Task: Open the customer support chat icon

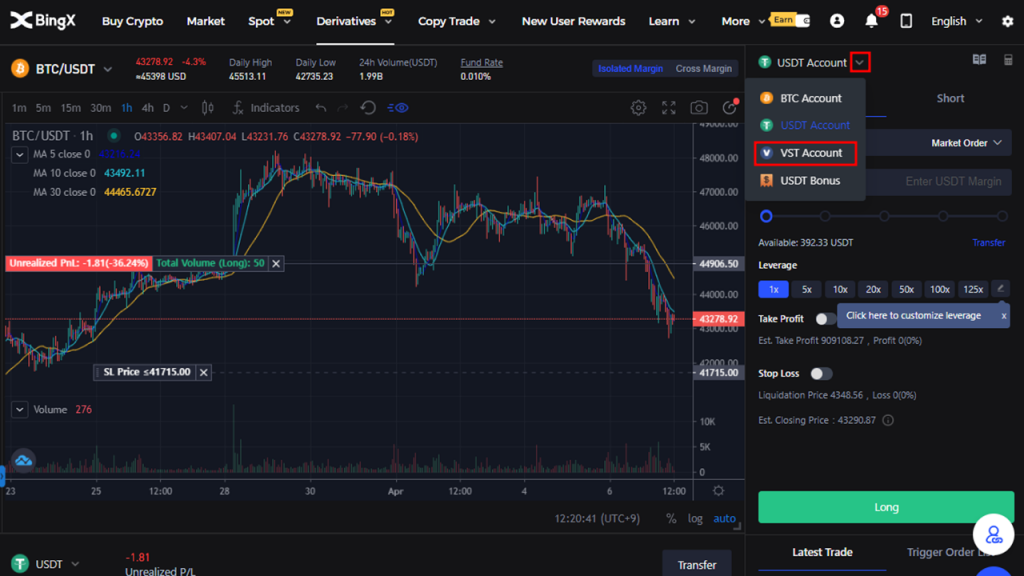Action: click(x=993, y=535)
